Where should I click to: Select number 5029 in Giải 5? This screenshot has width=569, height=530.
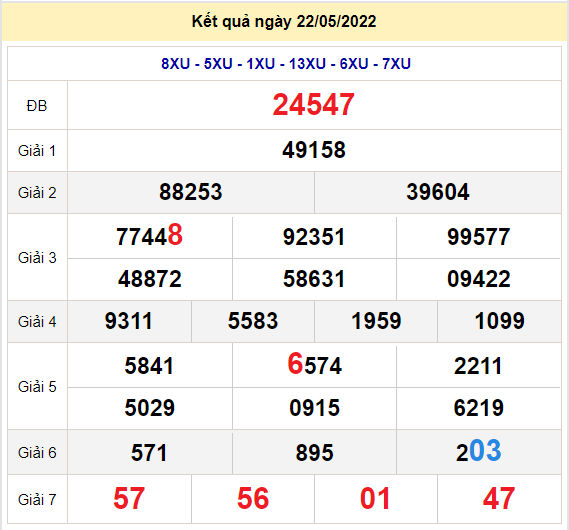pyautogui.click(x=150, y=408)
